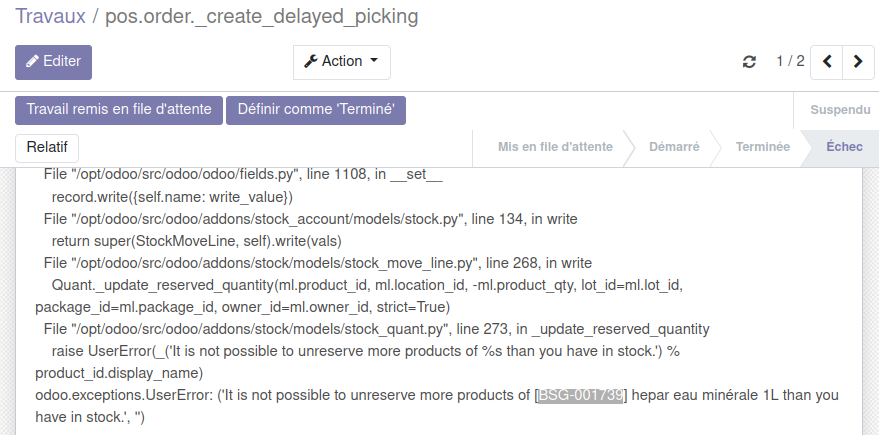Image resolution: width=879 pixels, height=435 pixels.
Task: Go to the previous record arrow
Action: pyautogui.click(x=827, y=62)
